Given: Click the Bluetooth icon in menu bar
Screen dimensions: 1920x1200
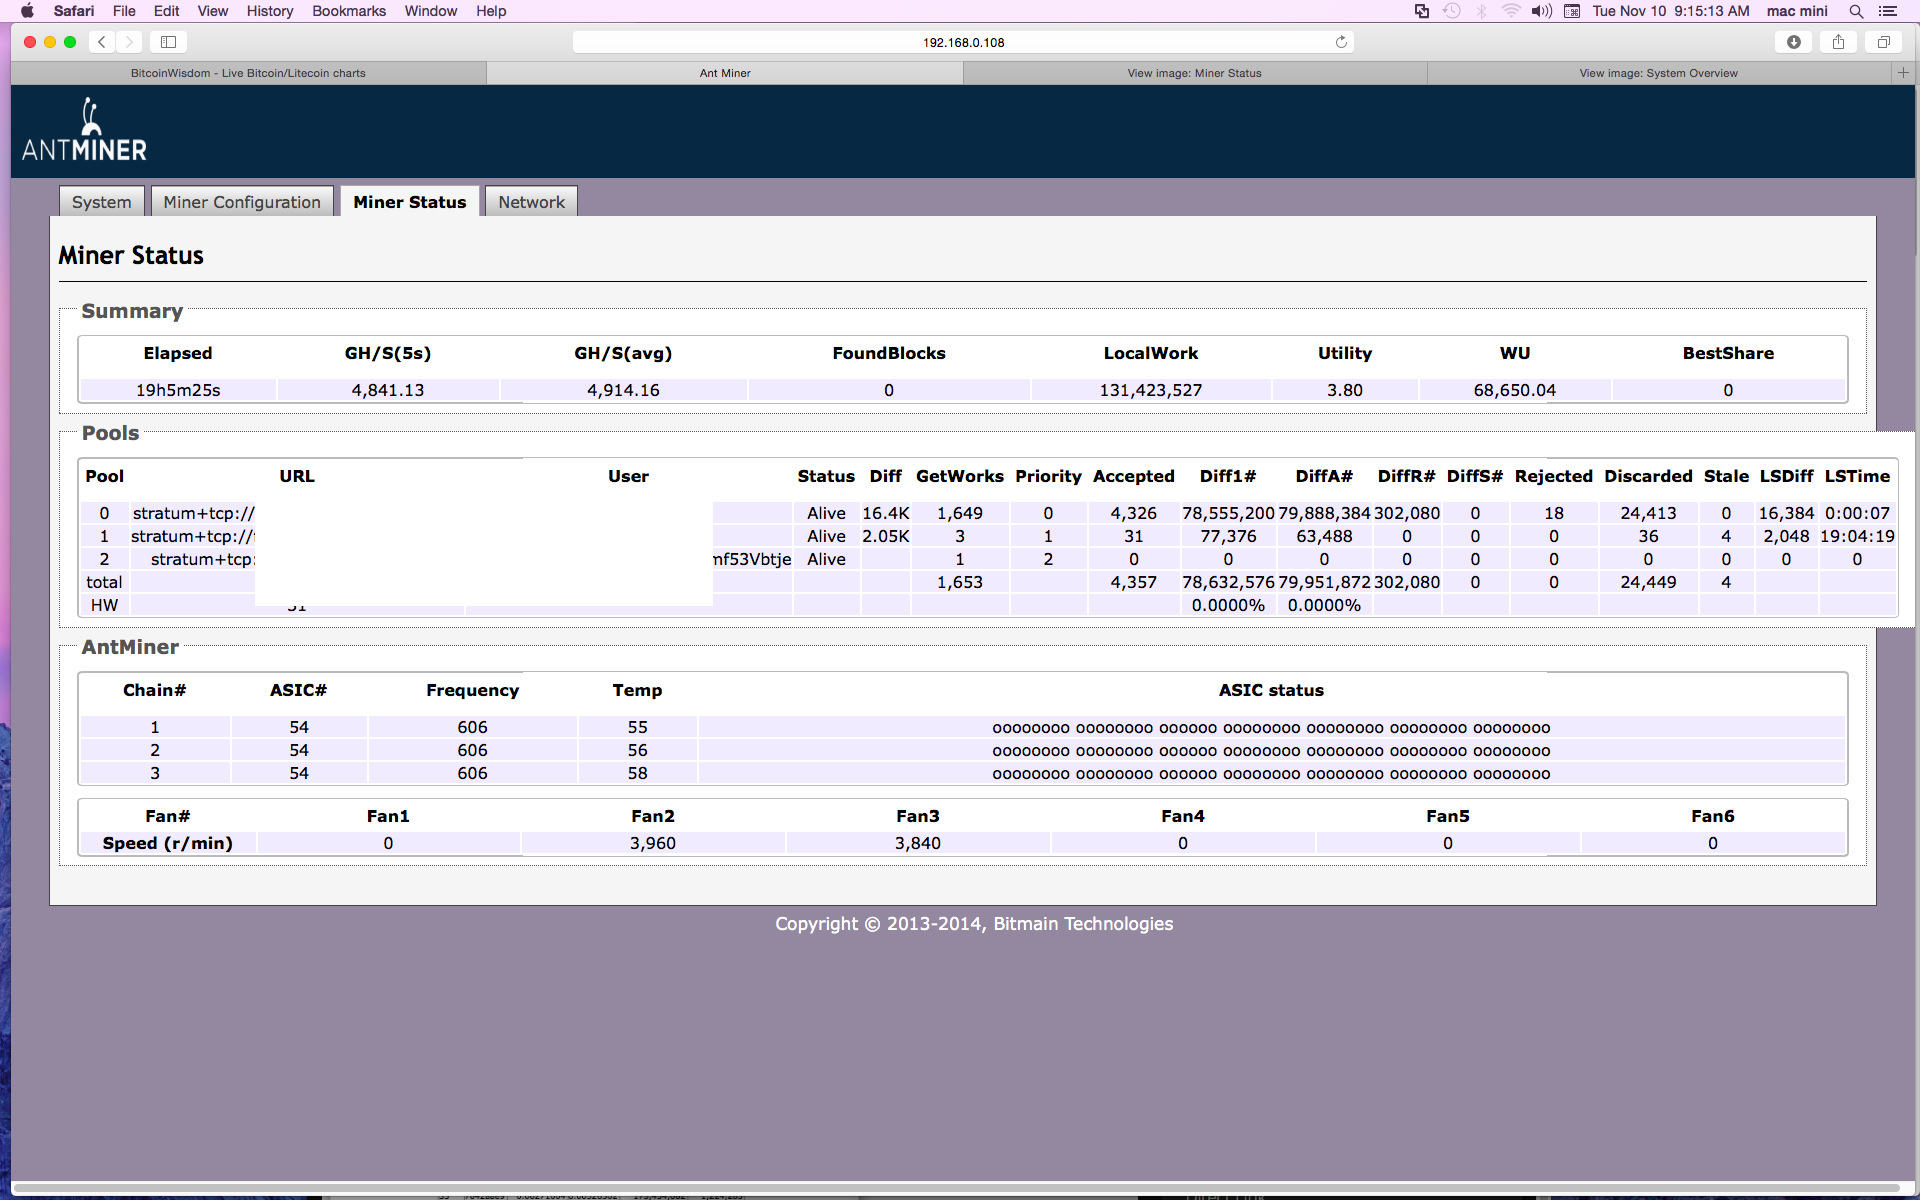Looking at the screenshot, I should click(1482, 11).
